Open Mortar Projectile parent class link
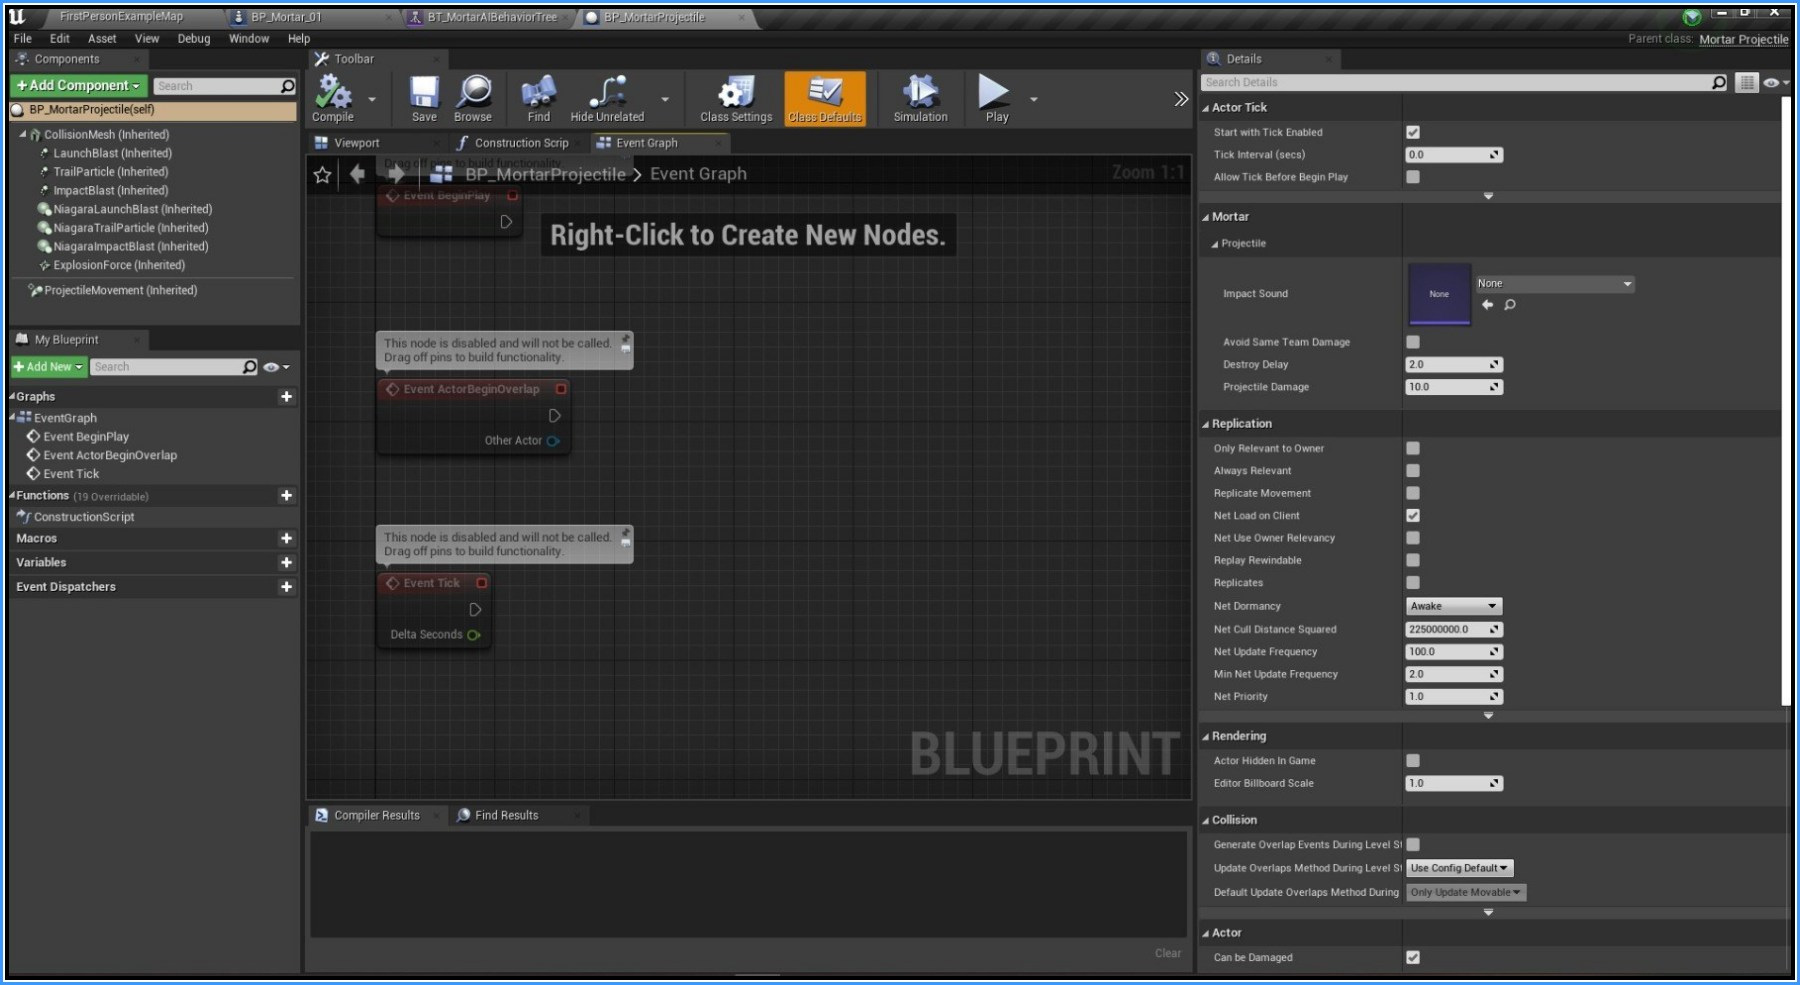 (1743, 39)
